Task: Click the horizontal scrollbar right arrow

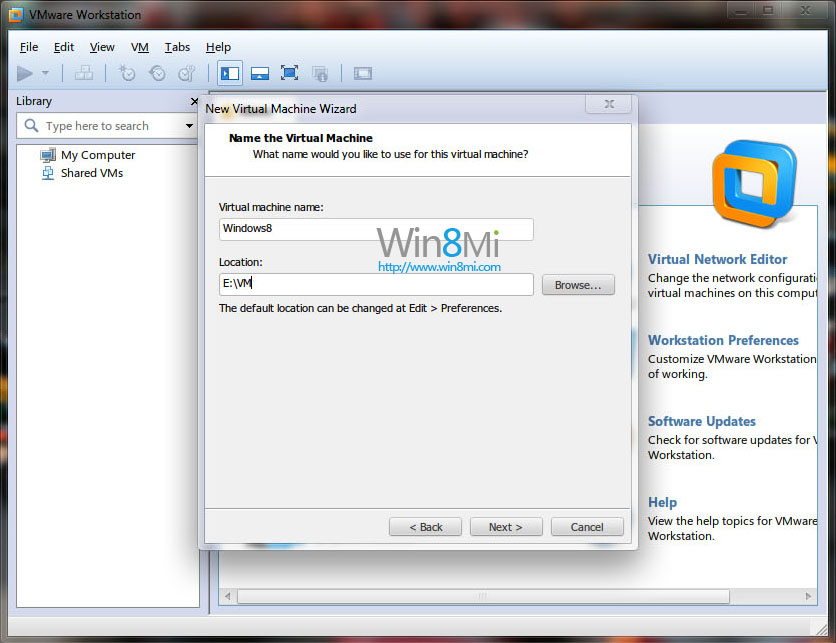Action: click(x=808, y=596)
